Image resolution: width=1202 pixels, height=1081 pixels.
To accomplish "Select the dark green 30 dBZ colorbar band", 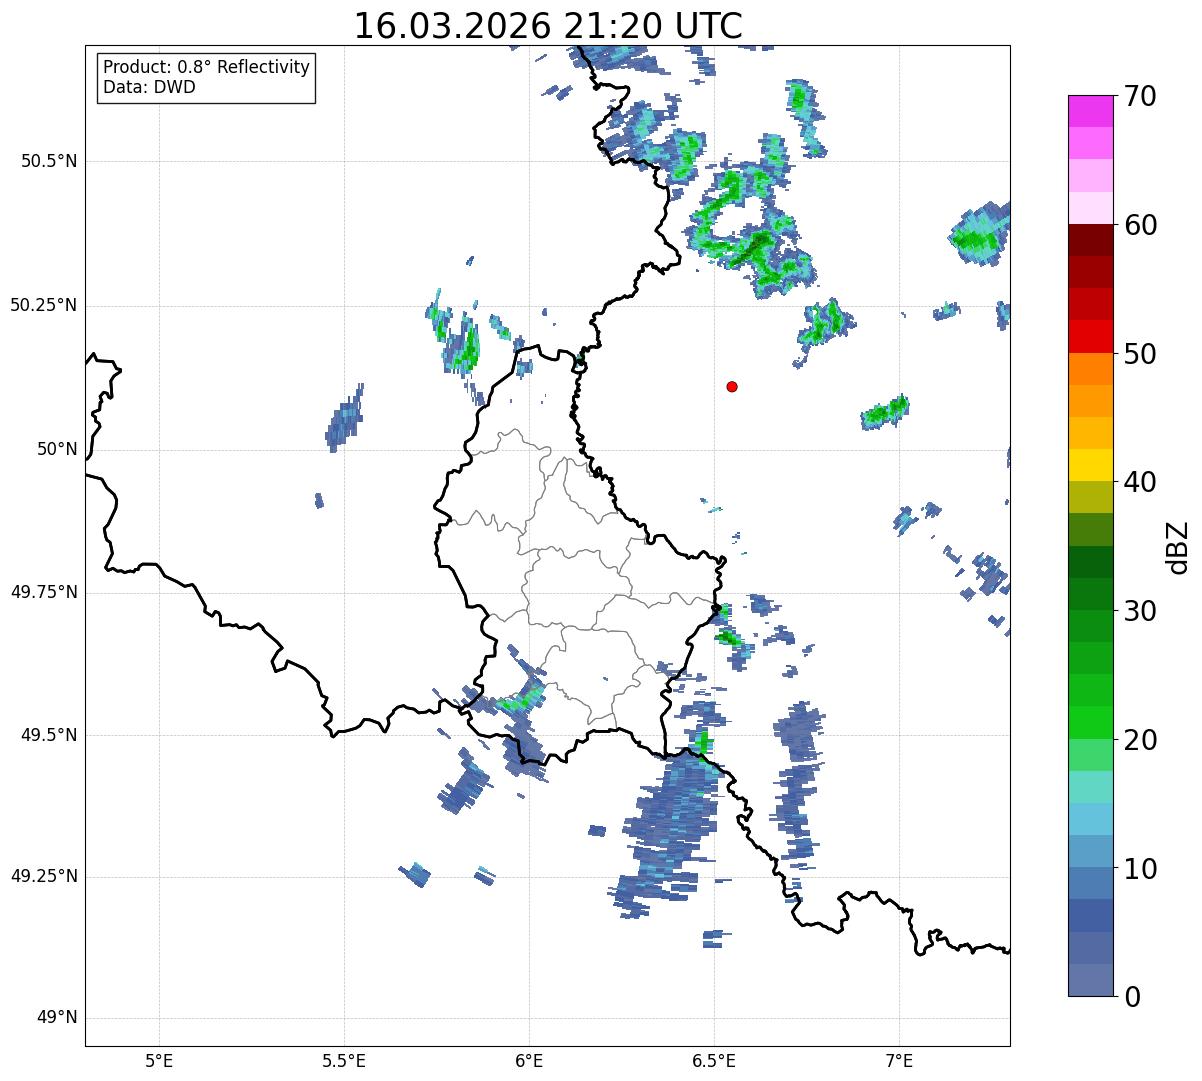I will tap(1091, 594).
